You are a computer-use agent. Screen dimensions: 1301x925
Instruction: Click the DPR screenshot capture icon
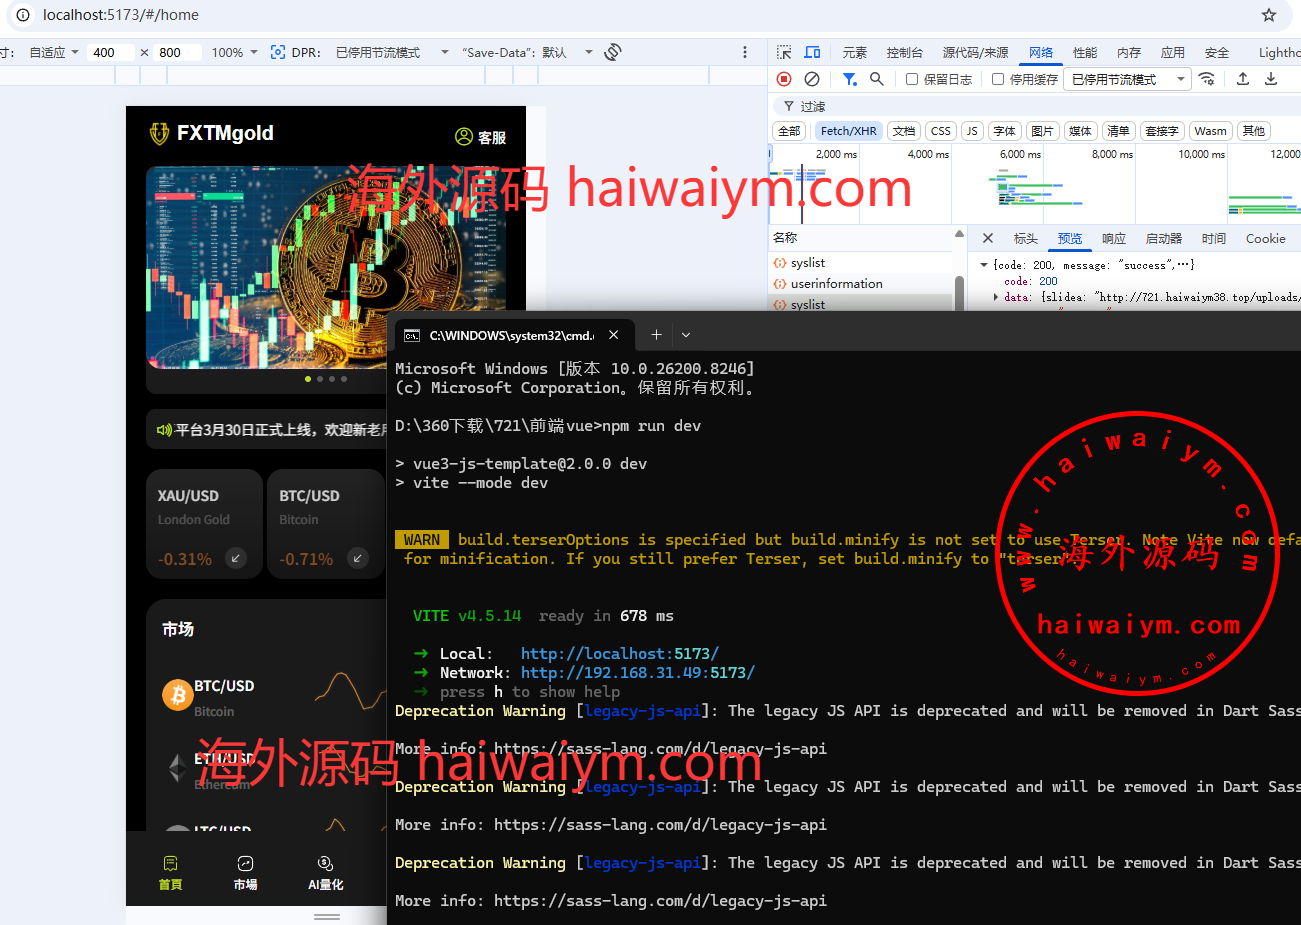click(x=278, y=52)
